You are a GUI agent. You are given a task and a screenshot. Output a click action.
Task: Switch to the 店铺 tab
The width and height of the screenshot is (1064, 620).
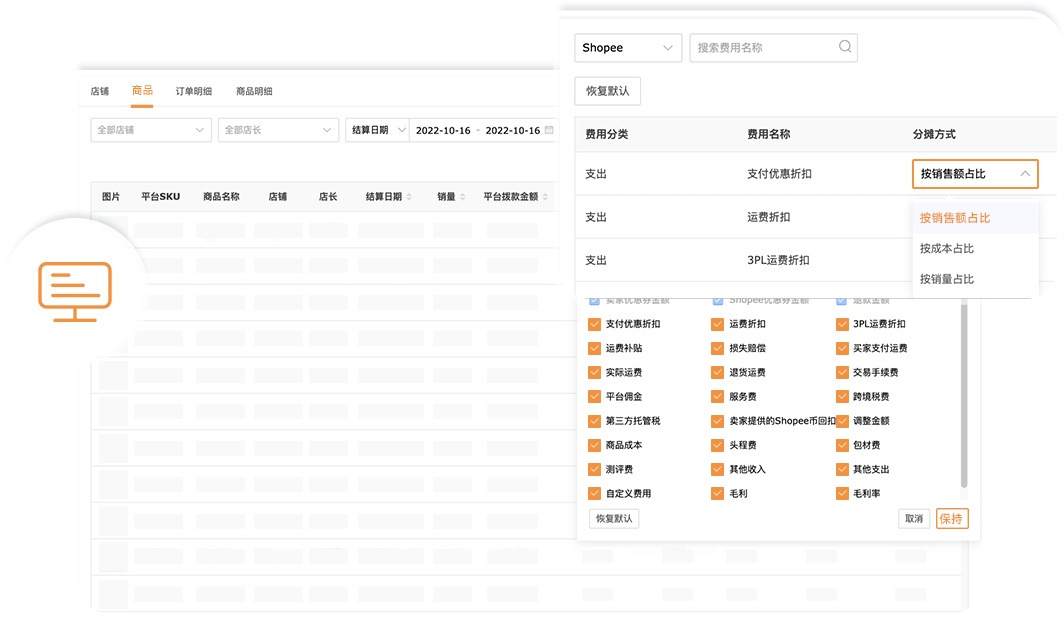pyautogui.click(x=100, y=92)
